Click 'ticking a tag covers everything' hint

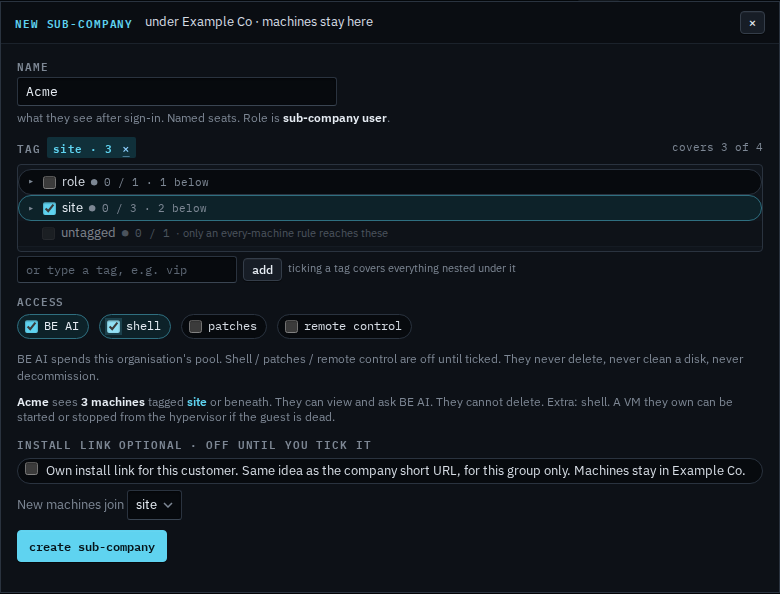click(401, 269)
